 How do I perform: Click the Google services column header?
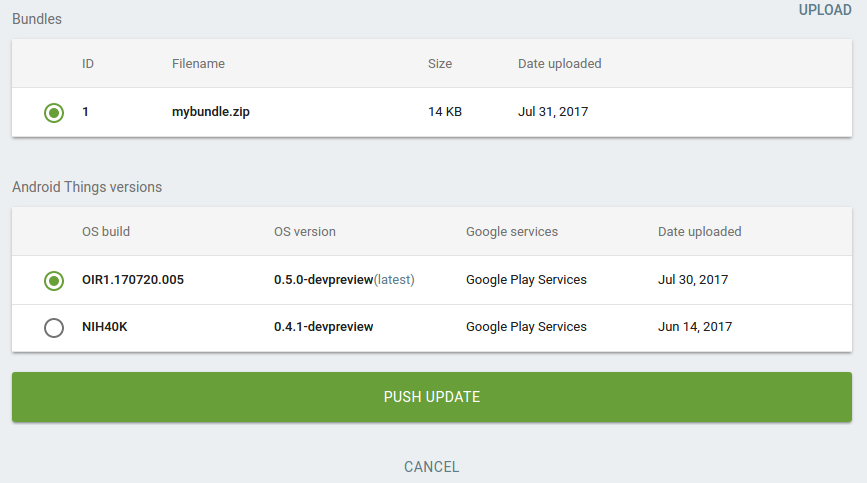(x=512, y=232)
